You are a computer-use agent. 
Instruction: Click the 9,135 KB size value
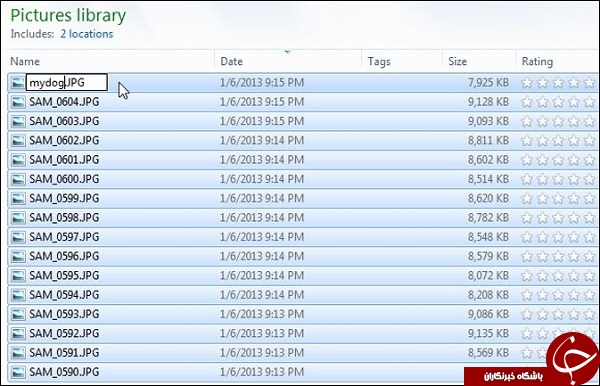pos(488,333)
